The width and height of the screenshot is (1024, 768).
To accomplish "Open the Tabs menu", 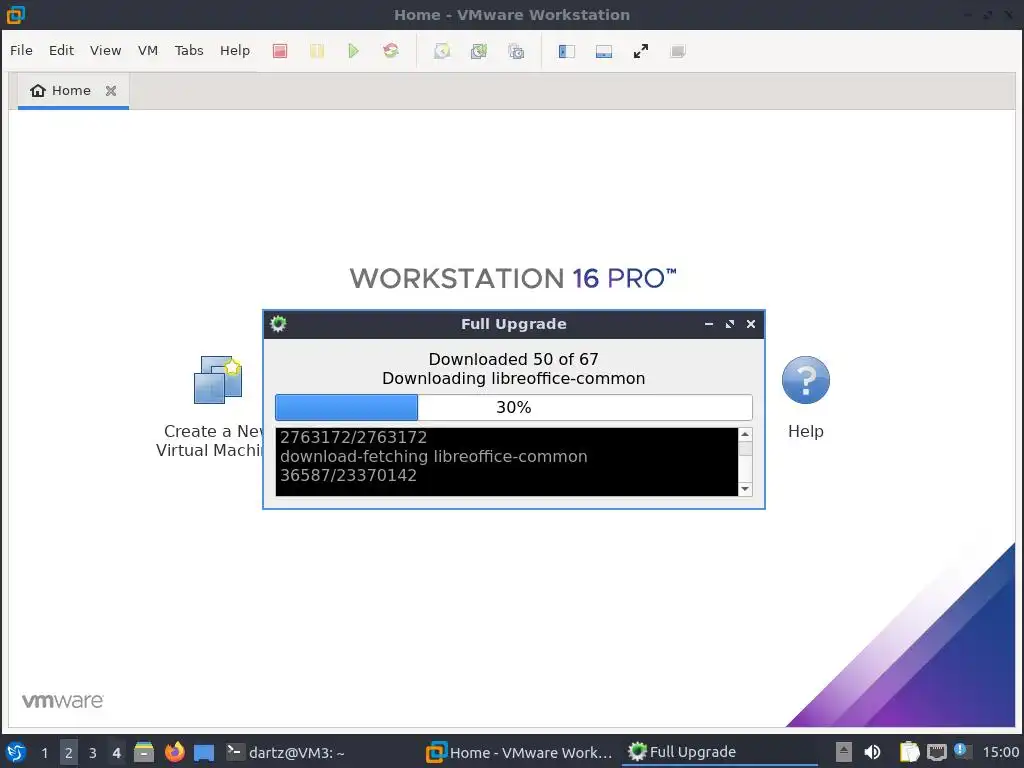I will (189, 50).
